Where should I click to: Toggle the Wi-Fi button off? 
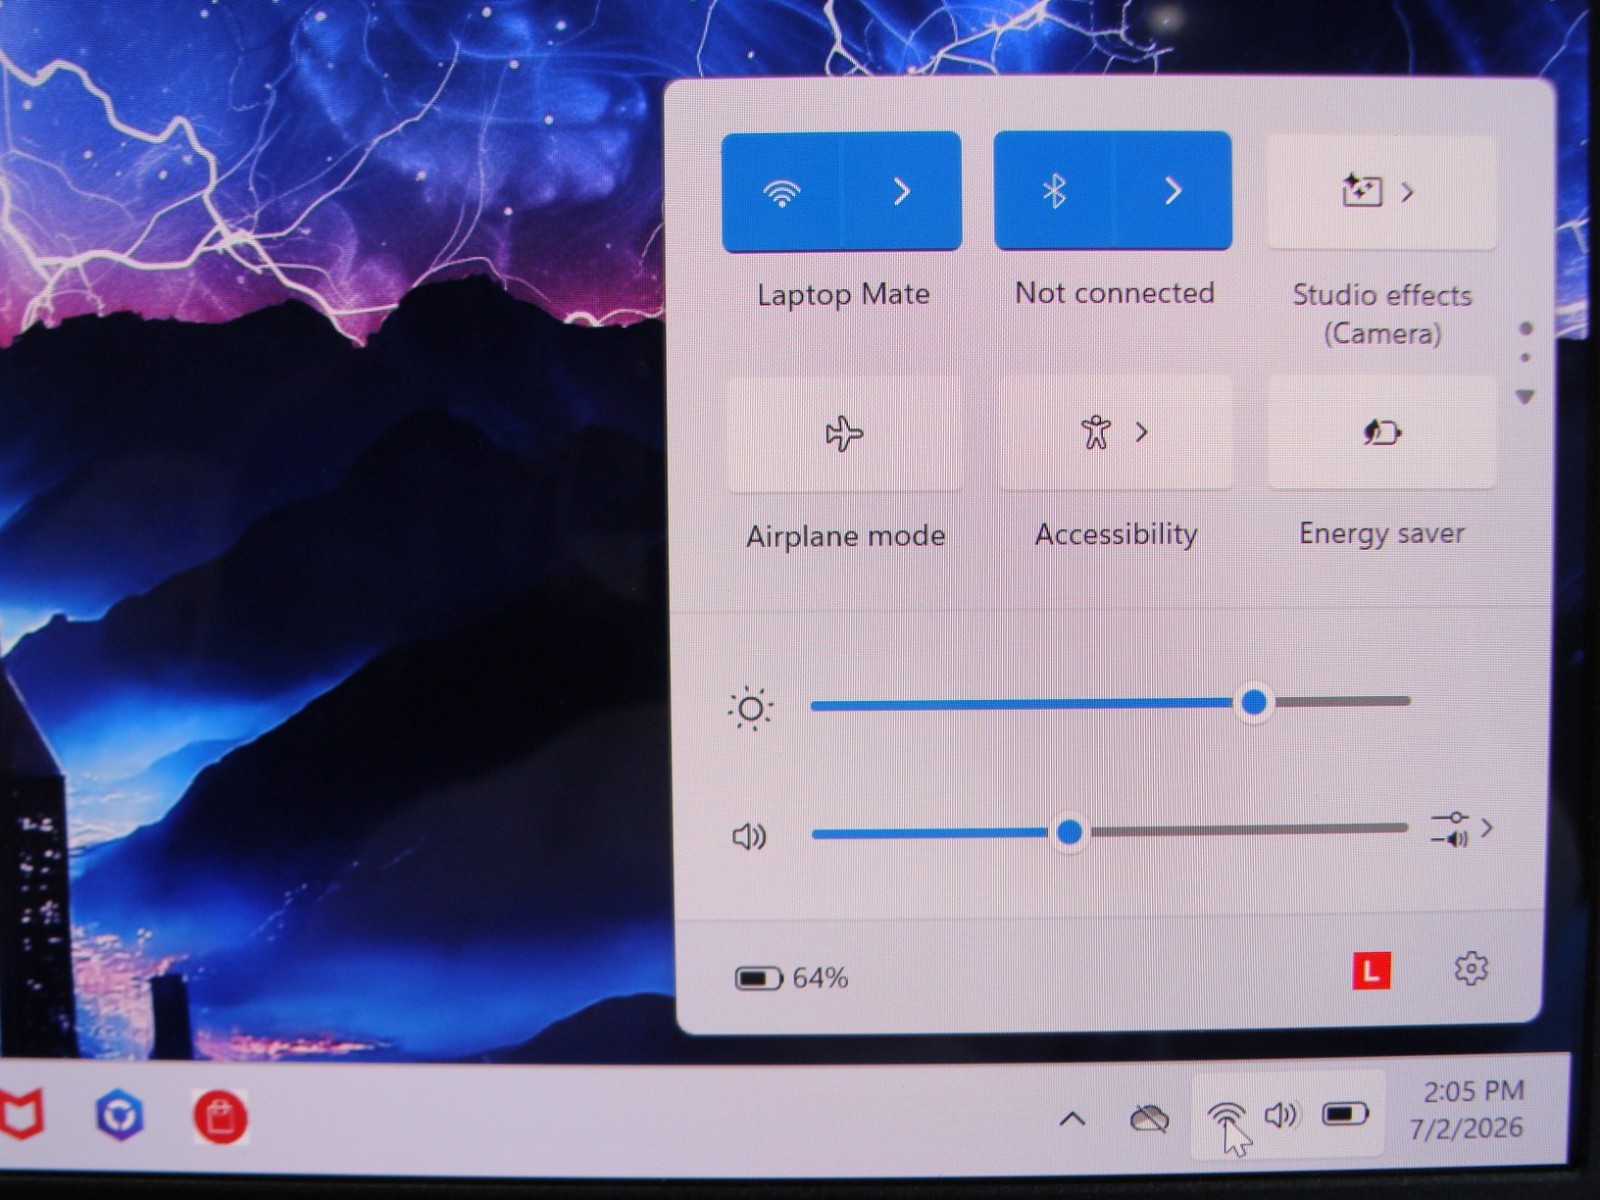(781, 191)
